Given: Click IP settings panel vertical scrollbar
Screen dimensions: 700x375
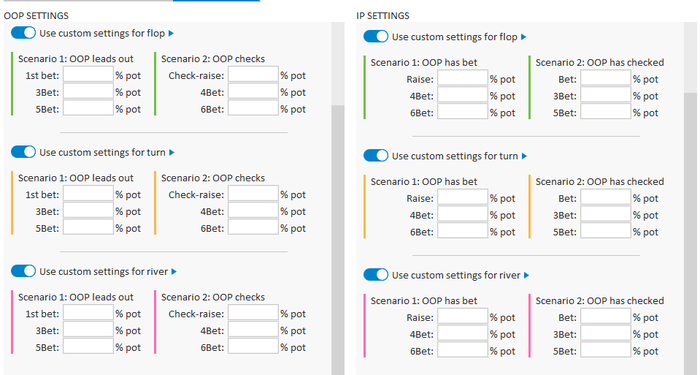Looking at the screenshot, I should tap(690, 230).
